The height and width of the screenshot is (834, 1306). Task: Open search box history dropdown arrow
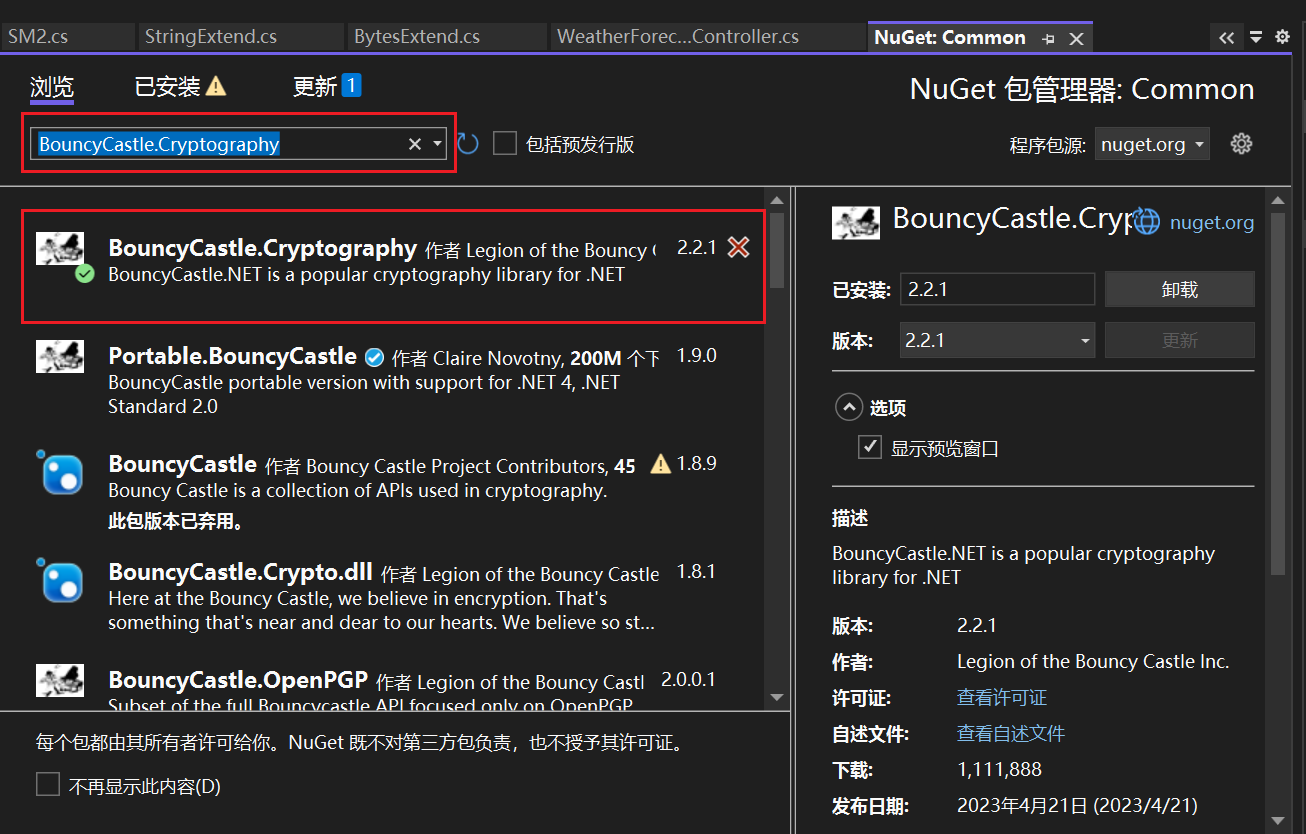437,144
